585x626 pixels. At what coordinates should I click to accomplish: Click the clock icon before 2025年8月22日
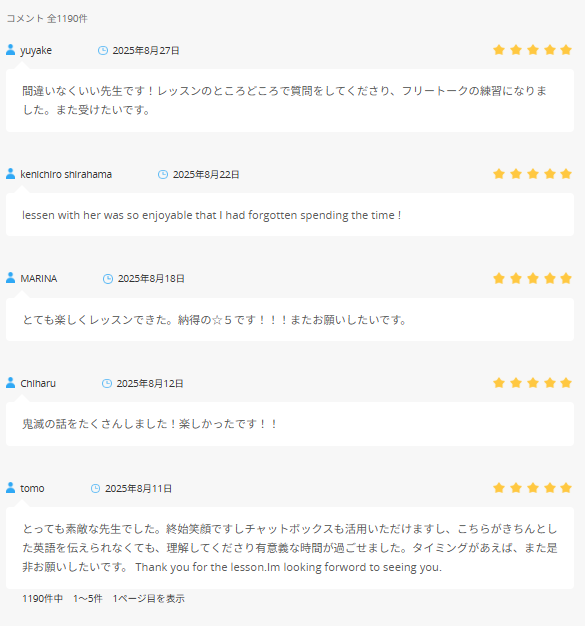(x=163, y=174)
